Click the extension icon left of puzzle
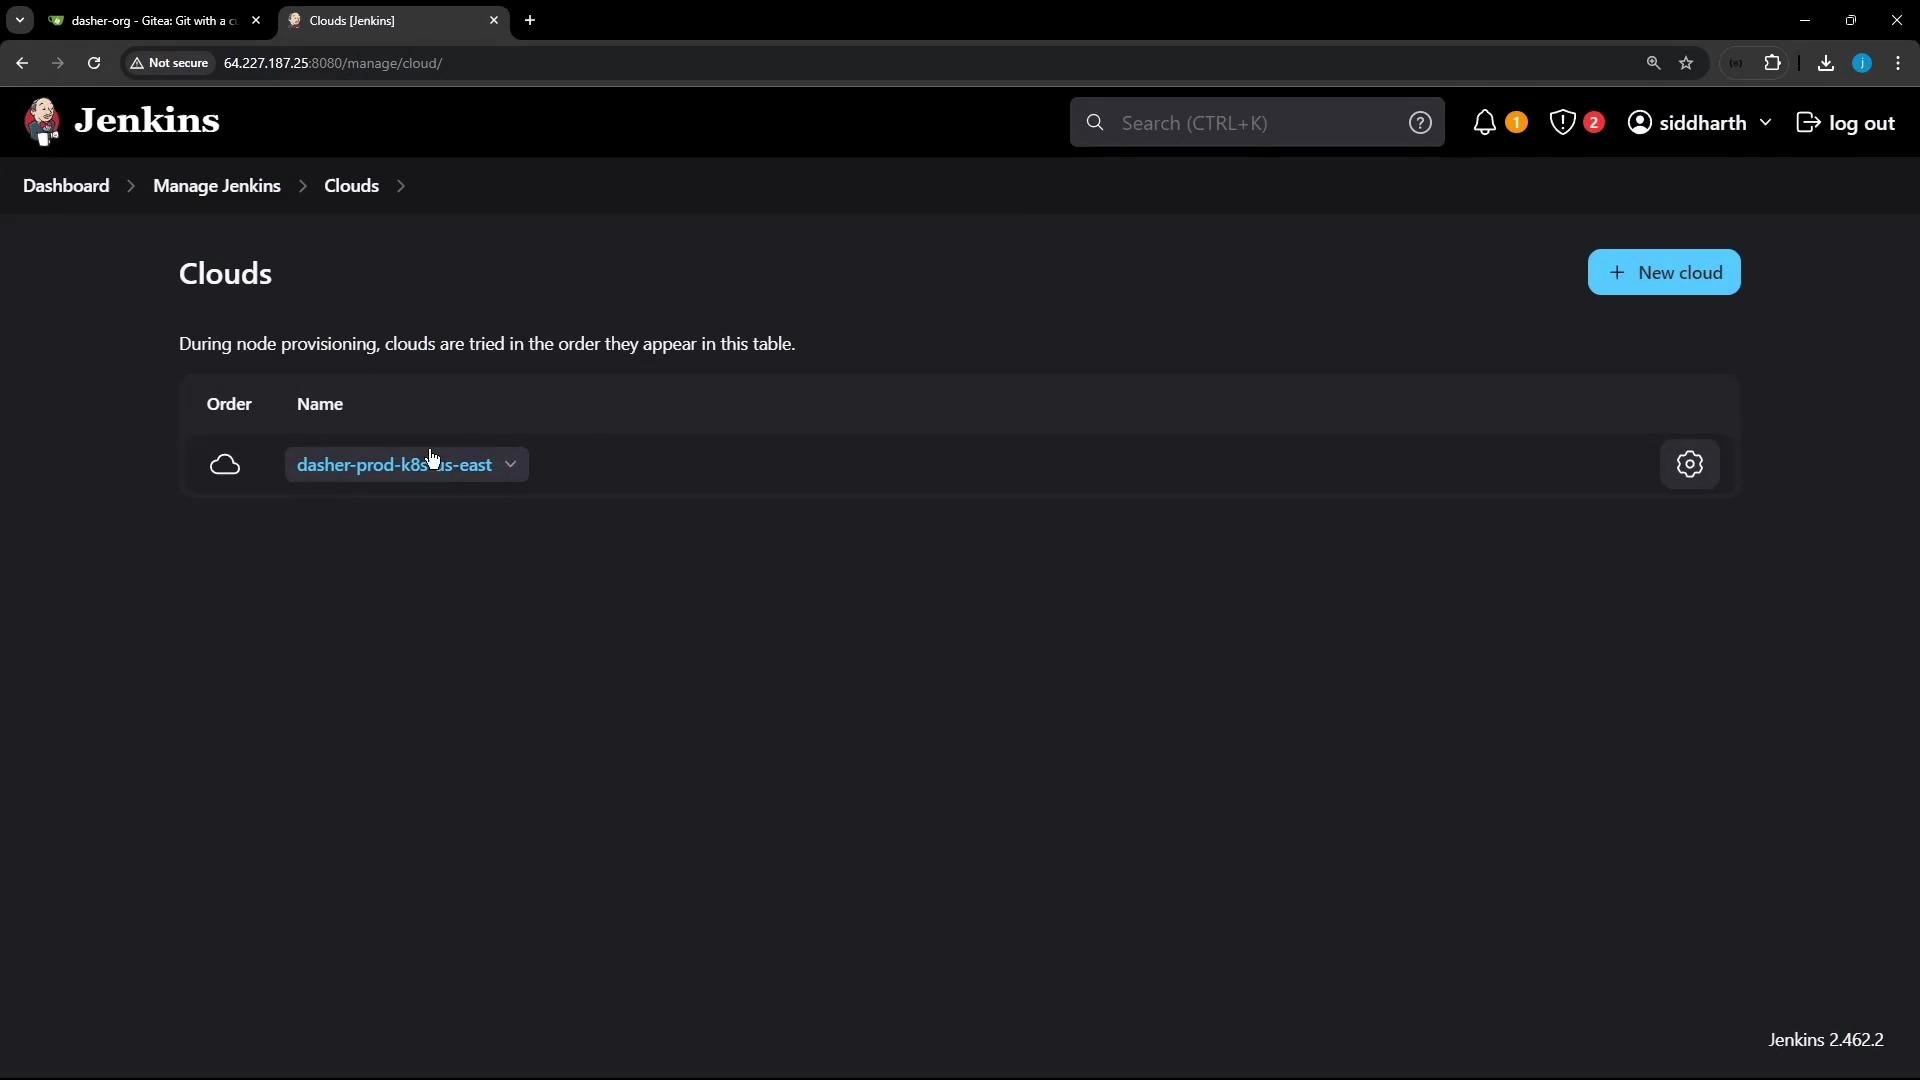 (1737, 63)
